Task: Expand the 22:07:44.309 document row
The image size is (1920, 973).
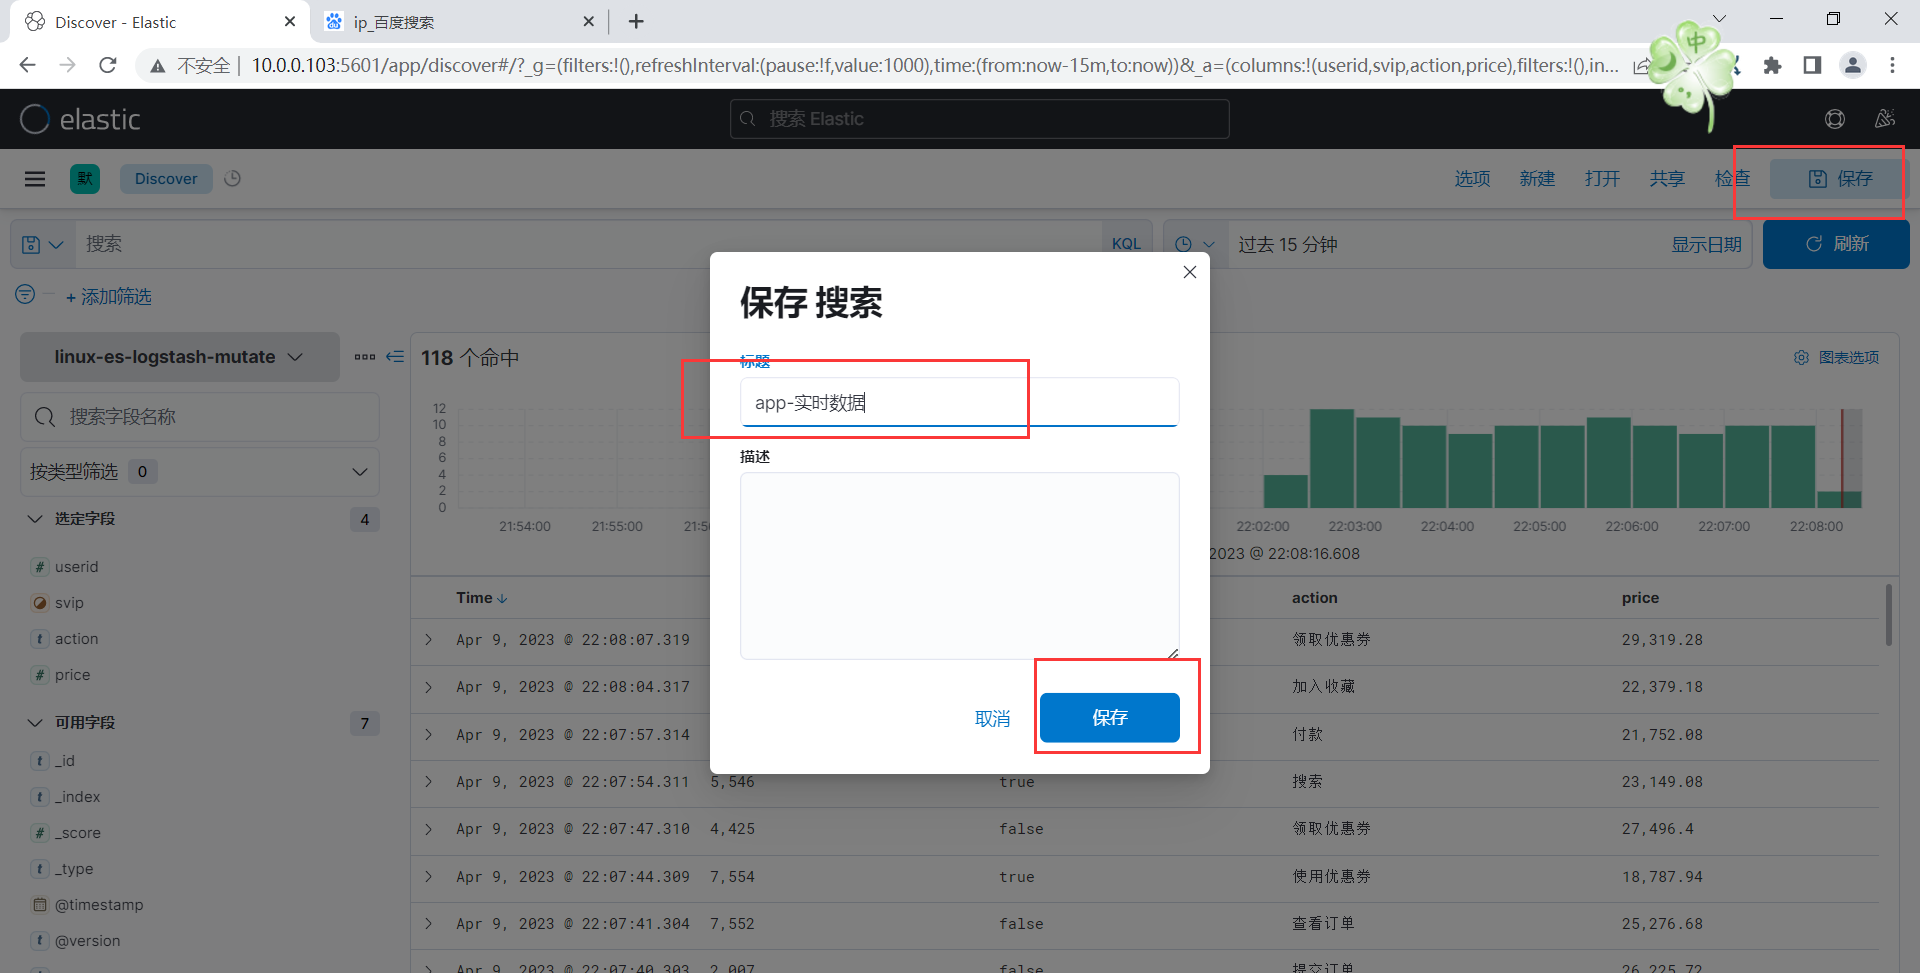Action: (x=429, y=877)
